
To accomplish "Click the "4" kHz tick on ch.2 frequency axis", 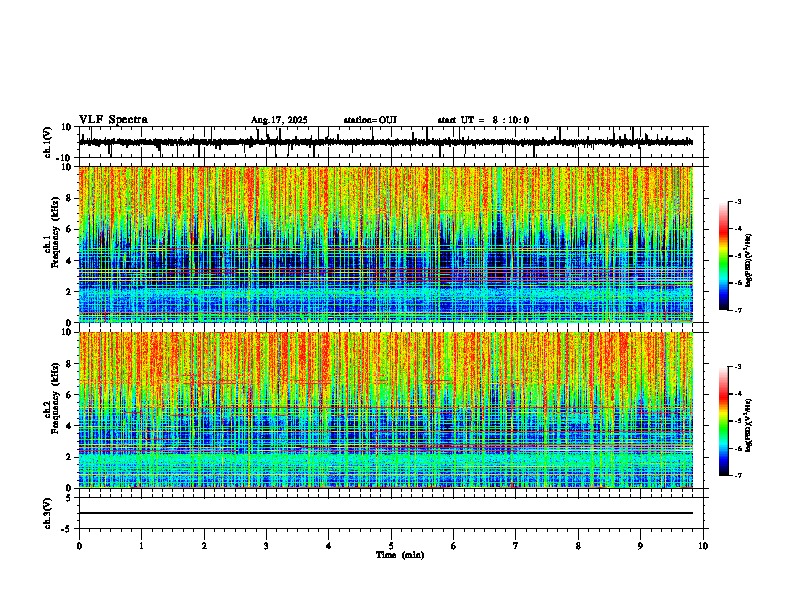I will [70, 426].
